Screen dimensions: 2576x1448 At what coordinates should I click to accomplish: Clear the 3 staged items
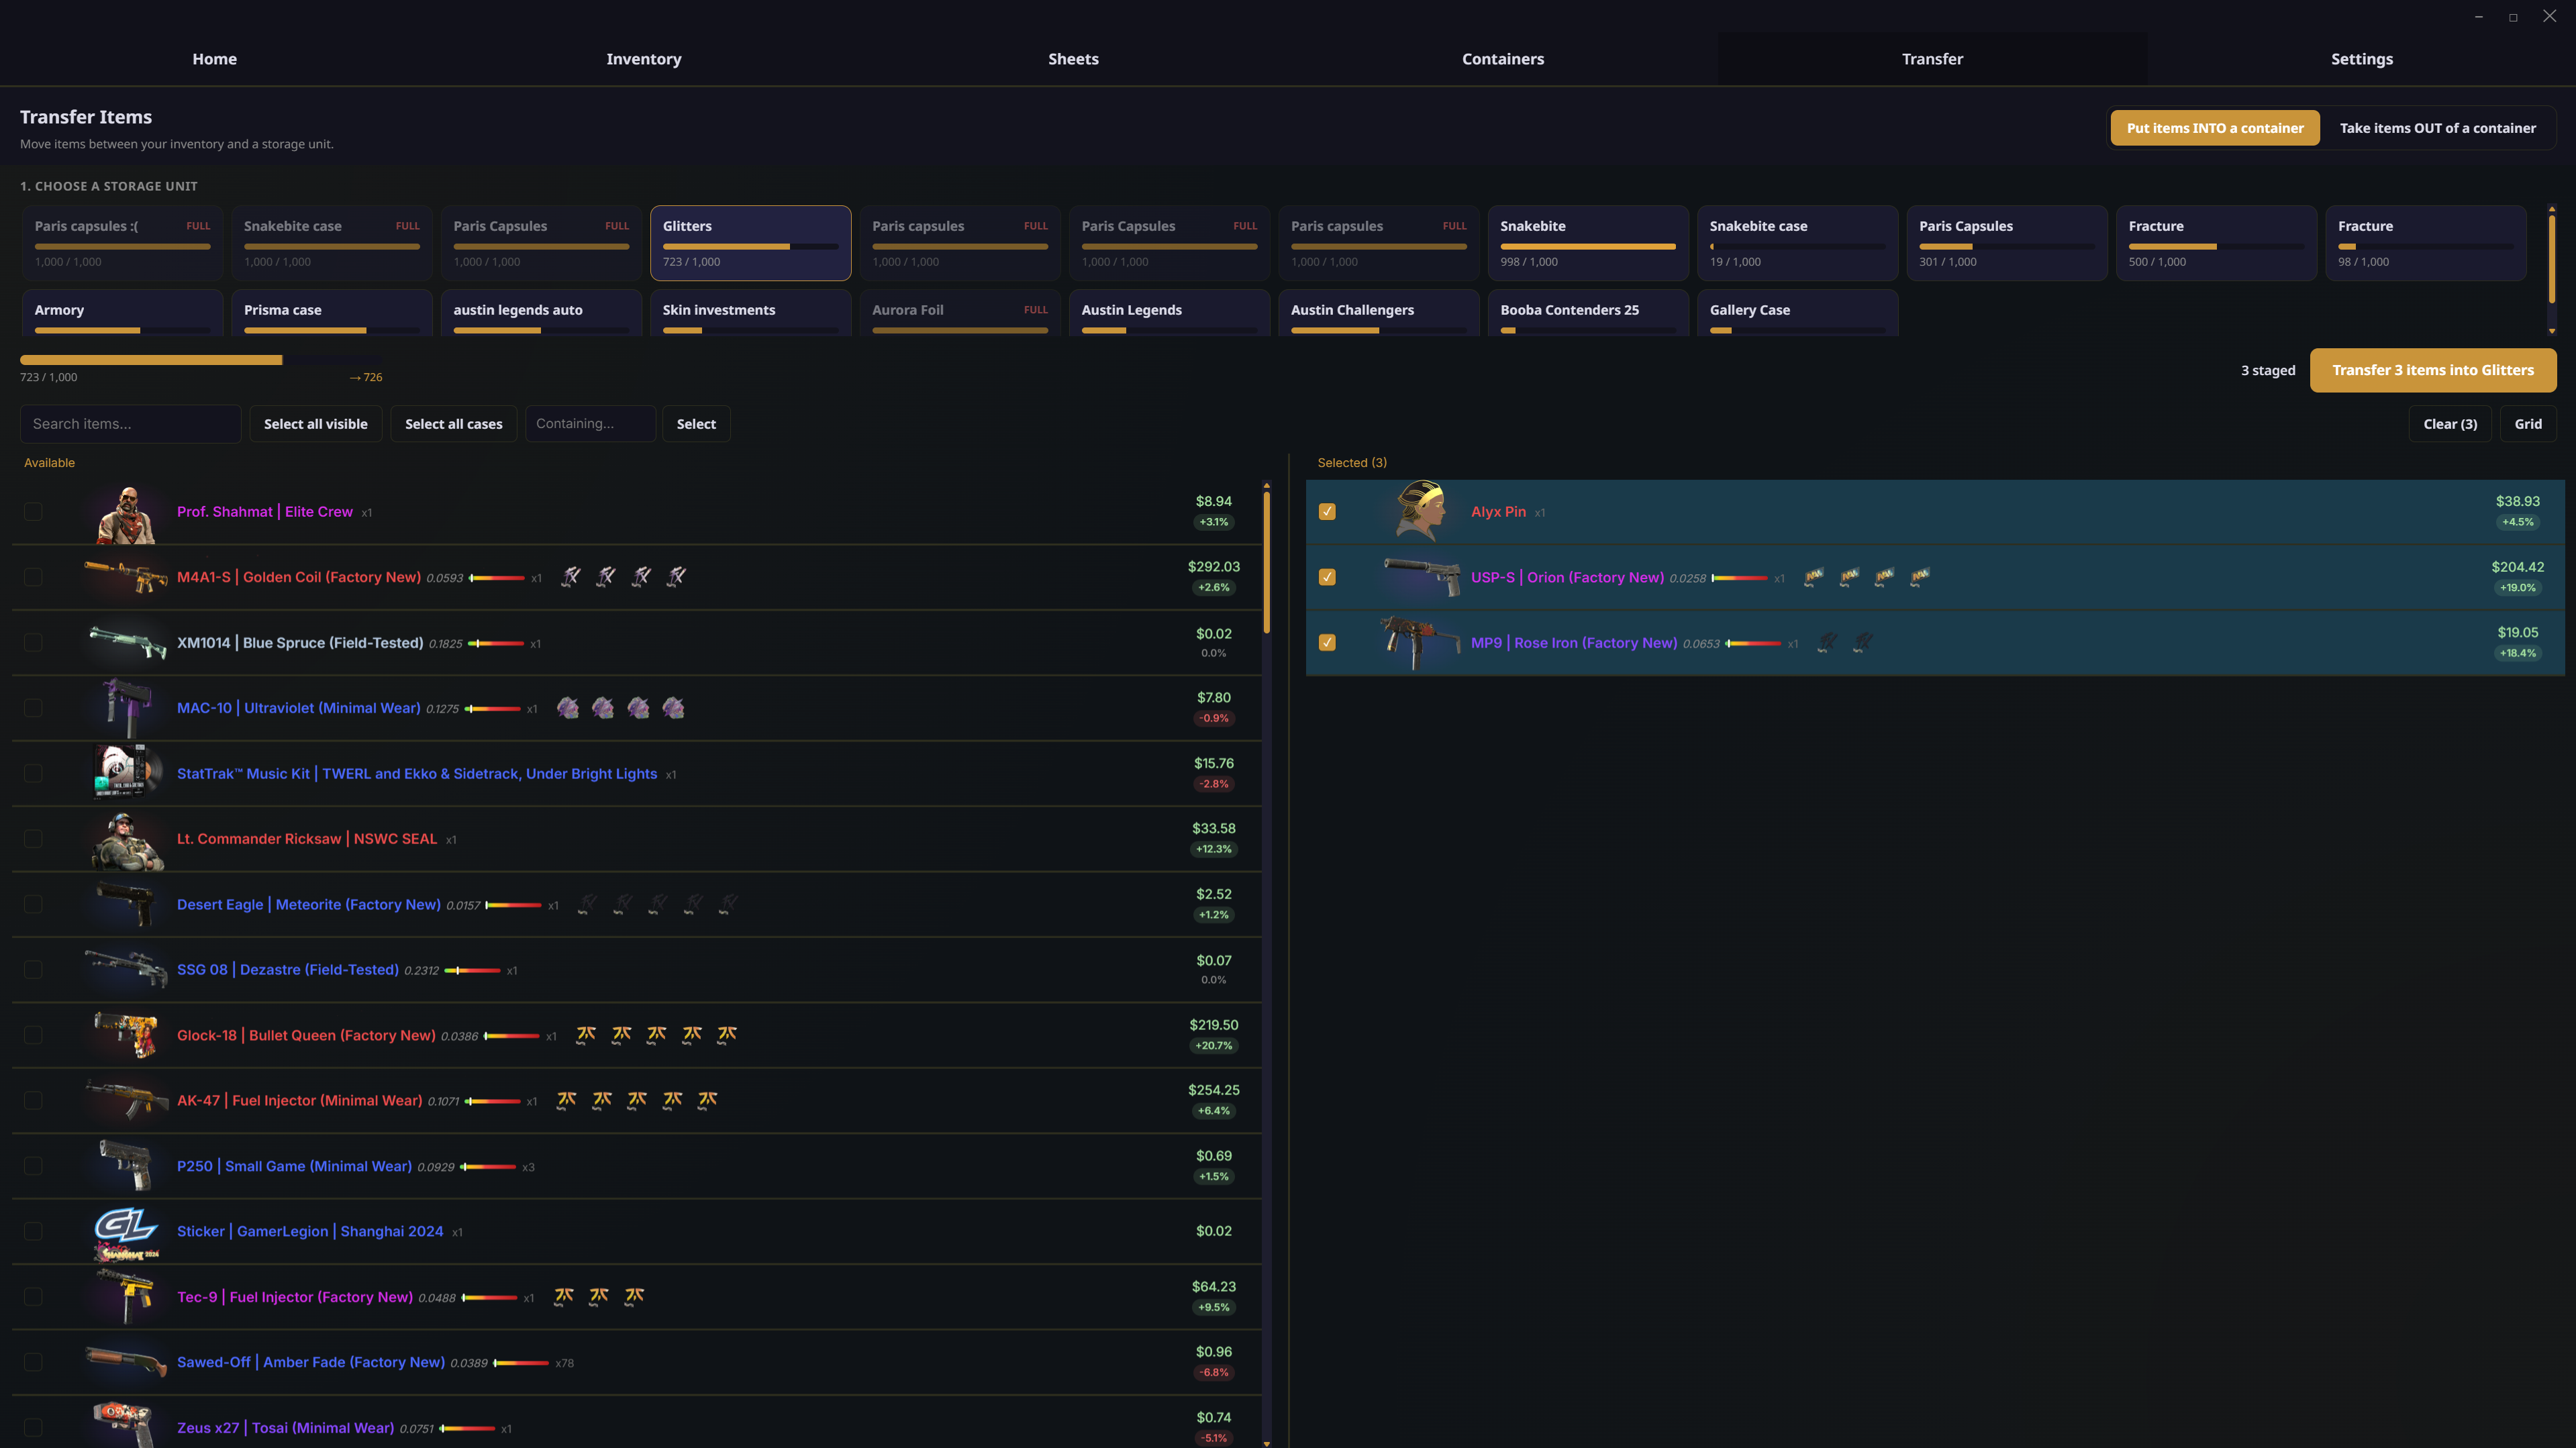point(2450,424)
